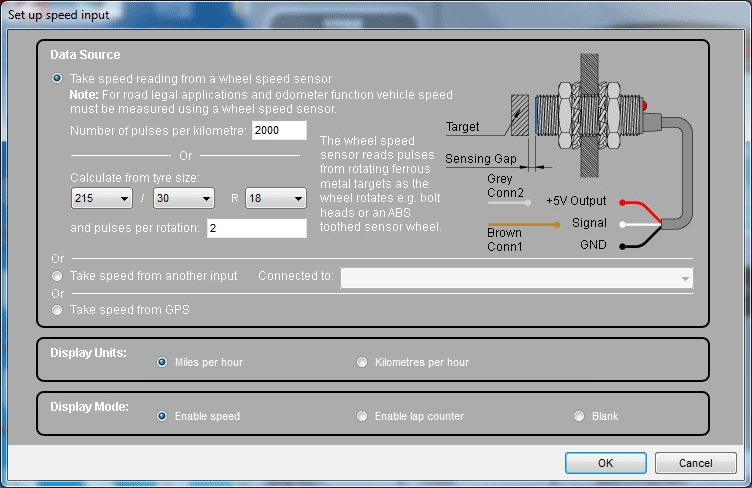Screen dimensions: 752x488
Task: Set display units to Miles per hour
Action: pyautogui.click(x=162, y=362)
